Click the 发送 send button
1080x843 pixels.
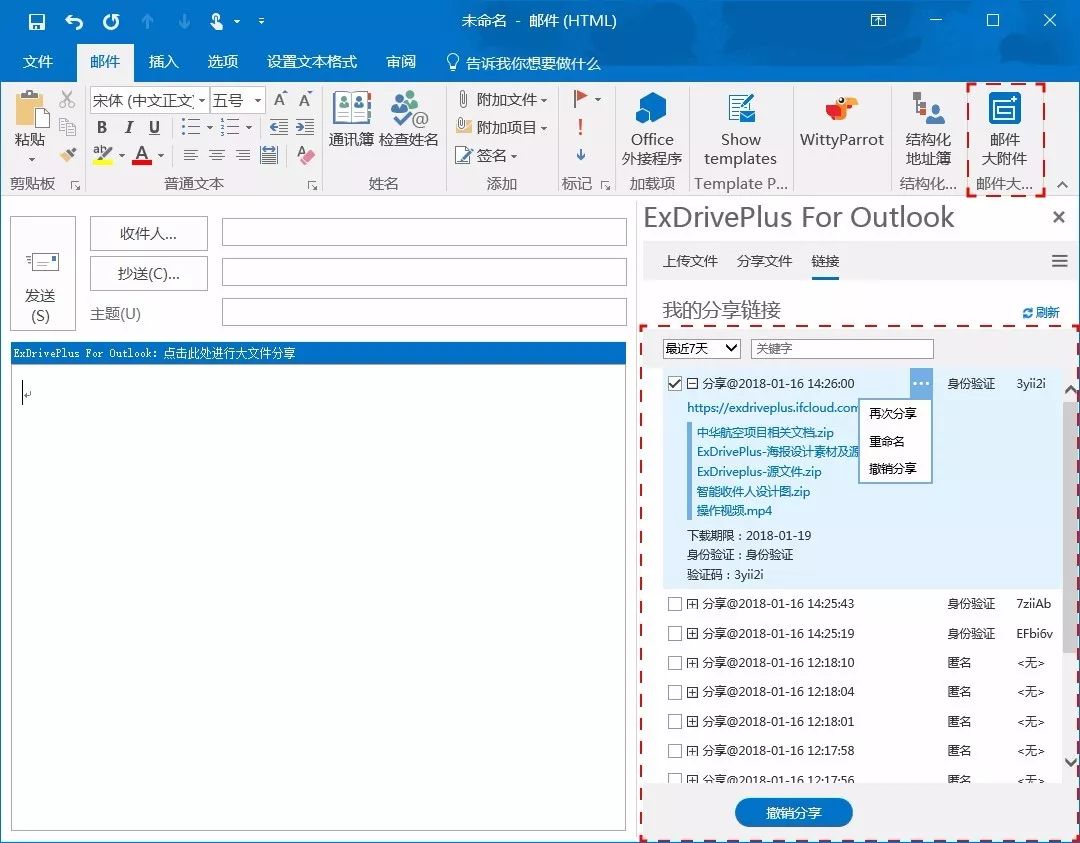(43, 274)
